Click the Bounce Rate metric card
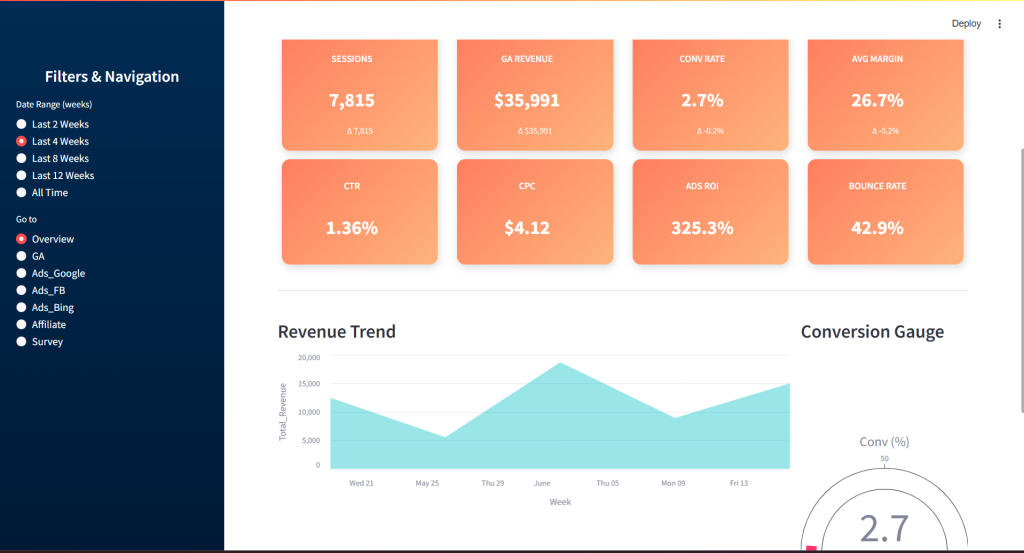This screenshot has width=1024, height=553. click(885, 212)
